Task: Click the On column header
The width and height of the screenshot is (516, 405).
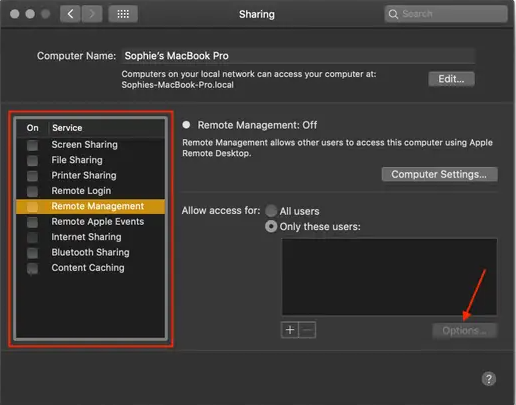Action: [x=32, y=128]
